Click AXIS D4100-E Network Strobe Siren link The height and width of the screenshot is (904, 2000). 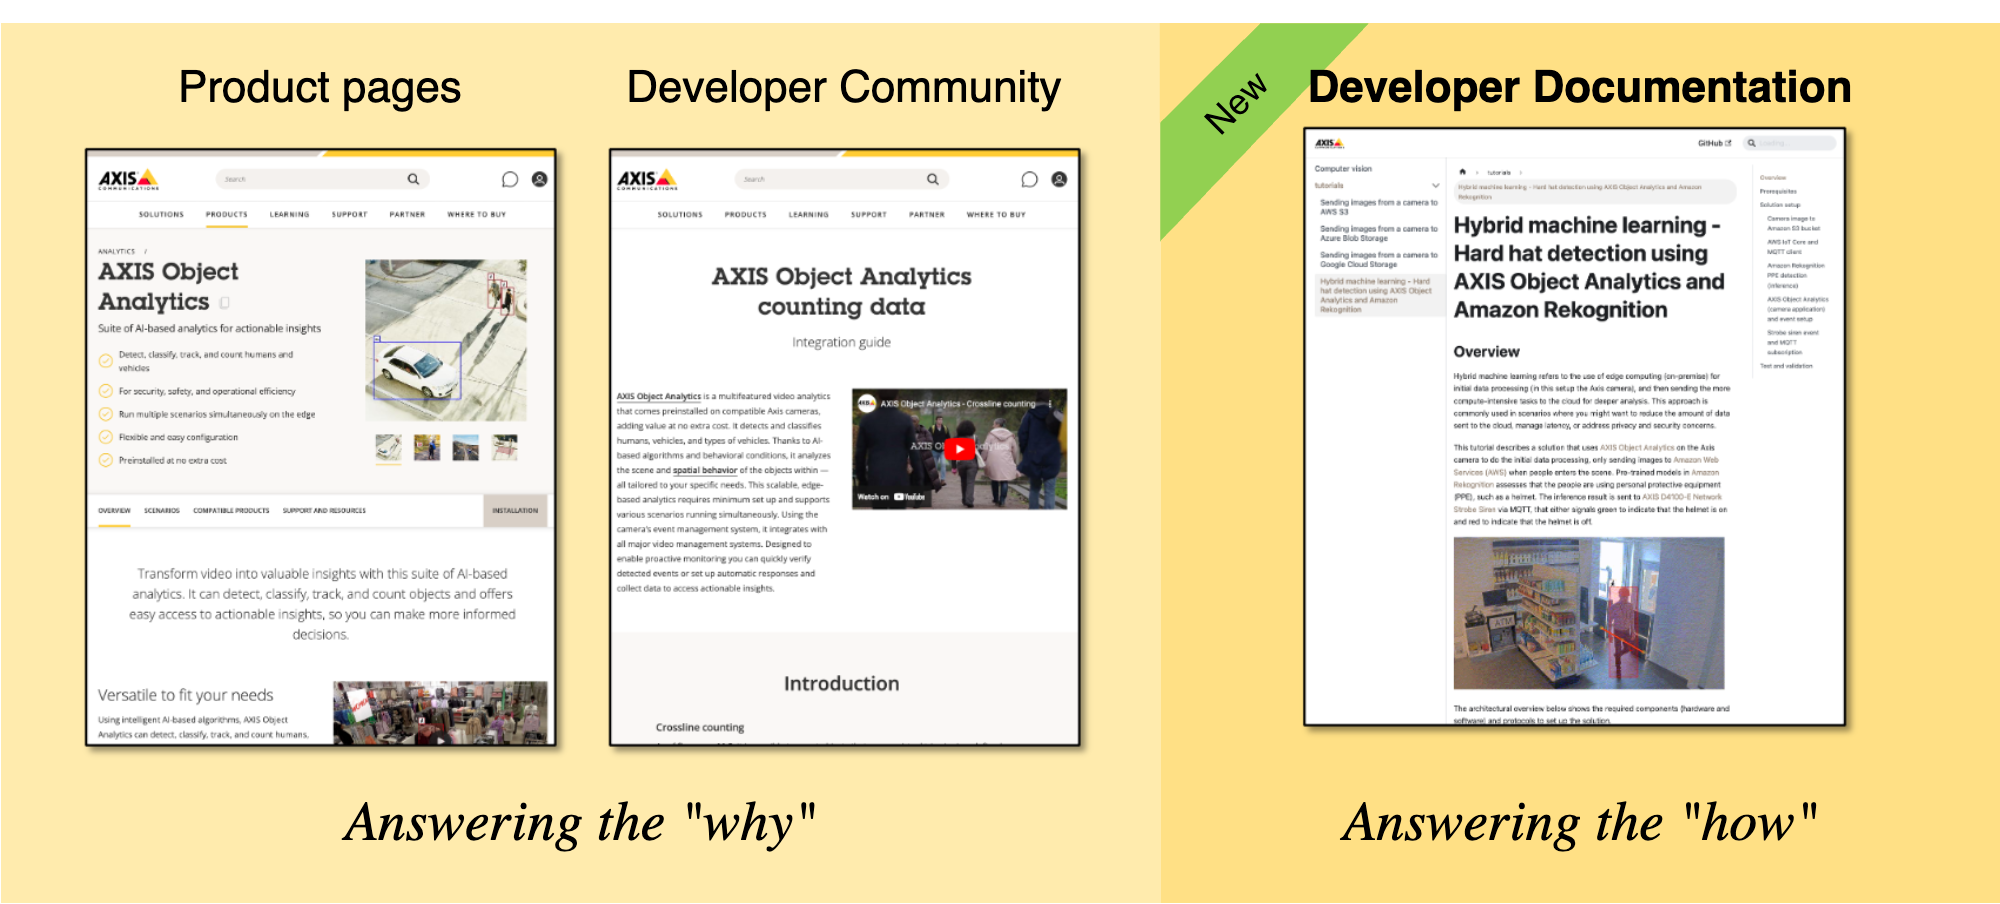(x=1587, y=503)
